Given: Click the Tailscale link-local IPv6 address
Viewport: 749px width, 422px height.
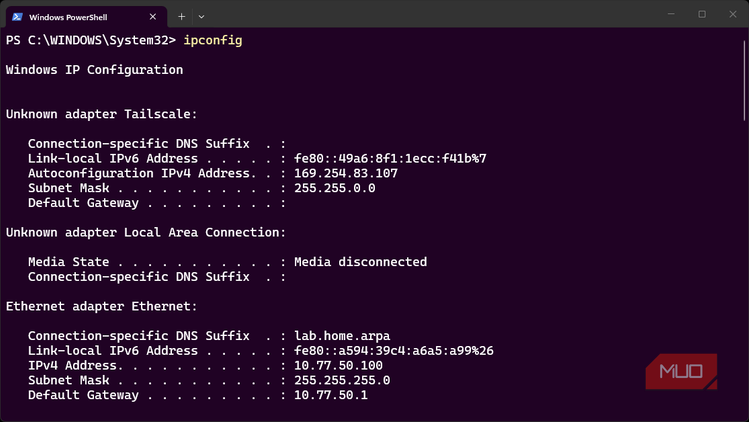Looking at the screenshot, I should coord(390,159).
